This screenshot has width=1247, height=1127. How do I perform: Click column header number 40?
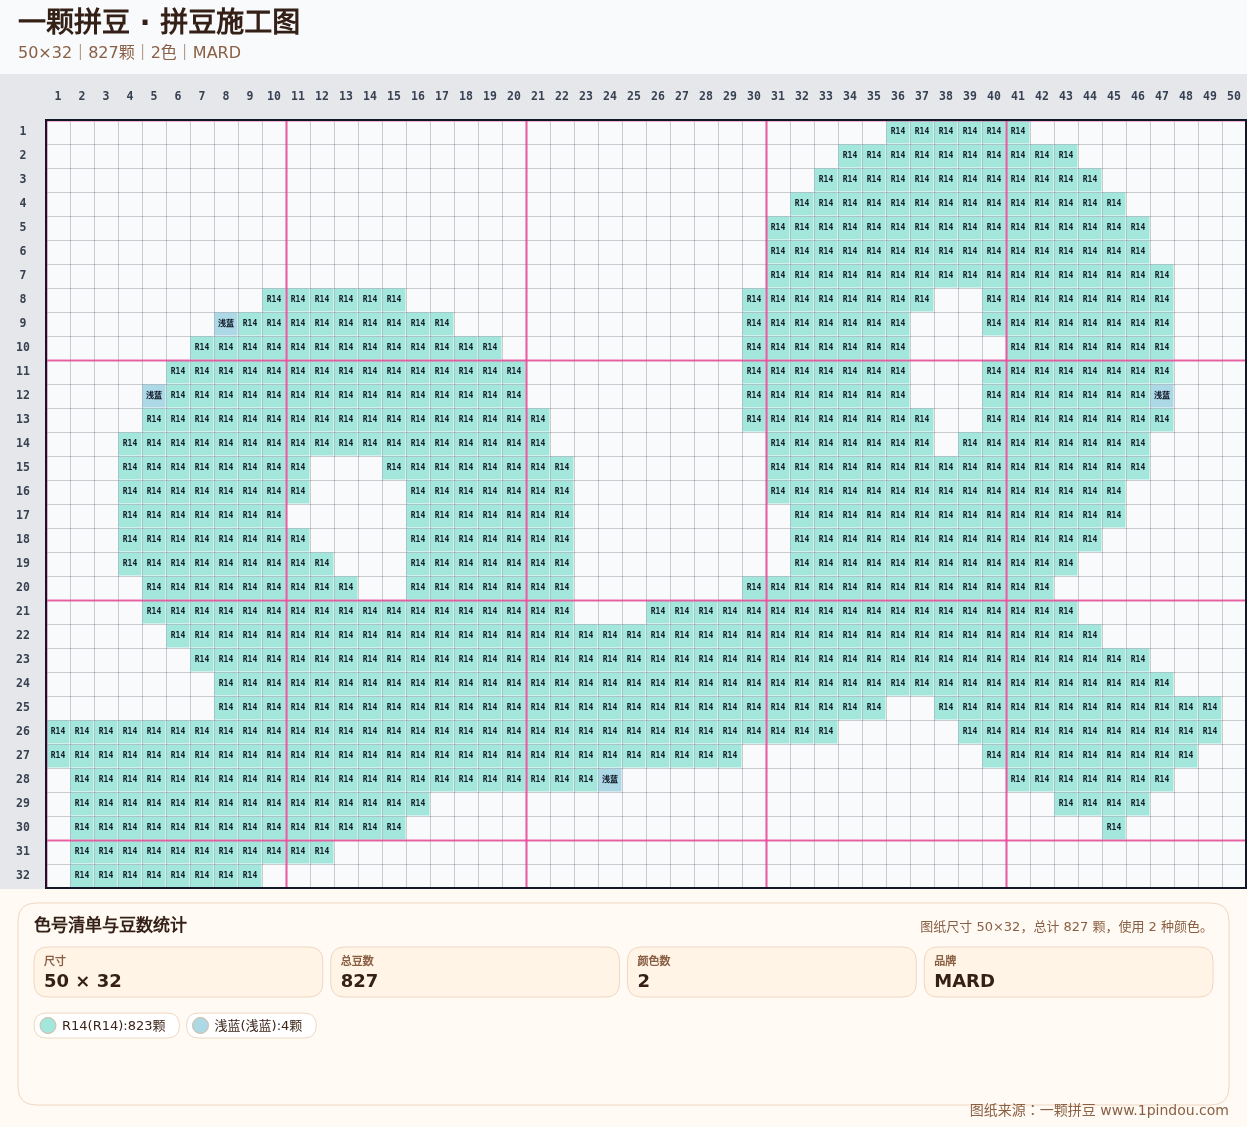[x=994, y=96]
